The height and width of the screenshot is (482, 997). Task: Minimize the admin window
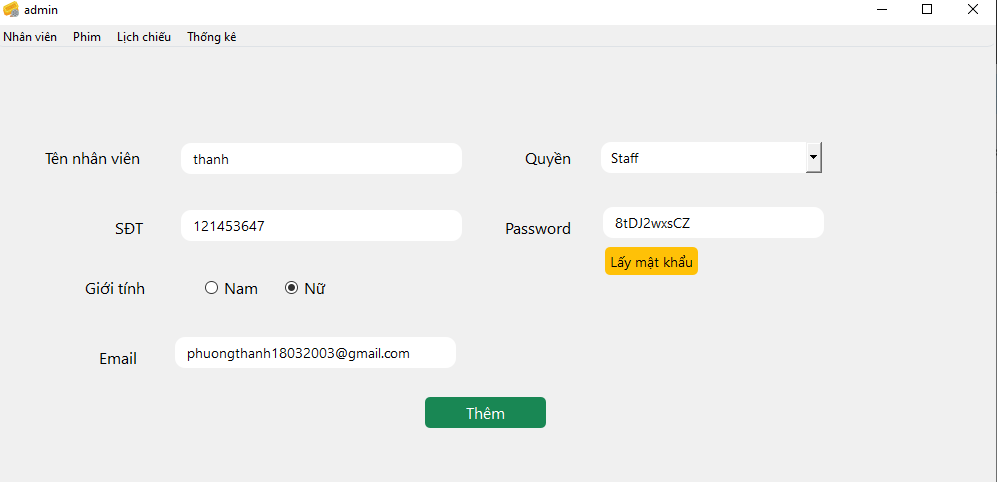tap(881, 9)
